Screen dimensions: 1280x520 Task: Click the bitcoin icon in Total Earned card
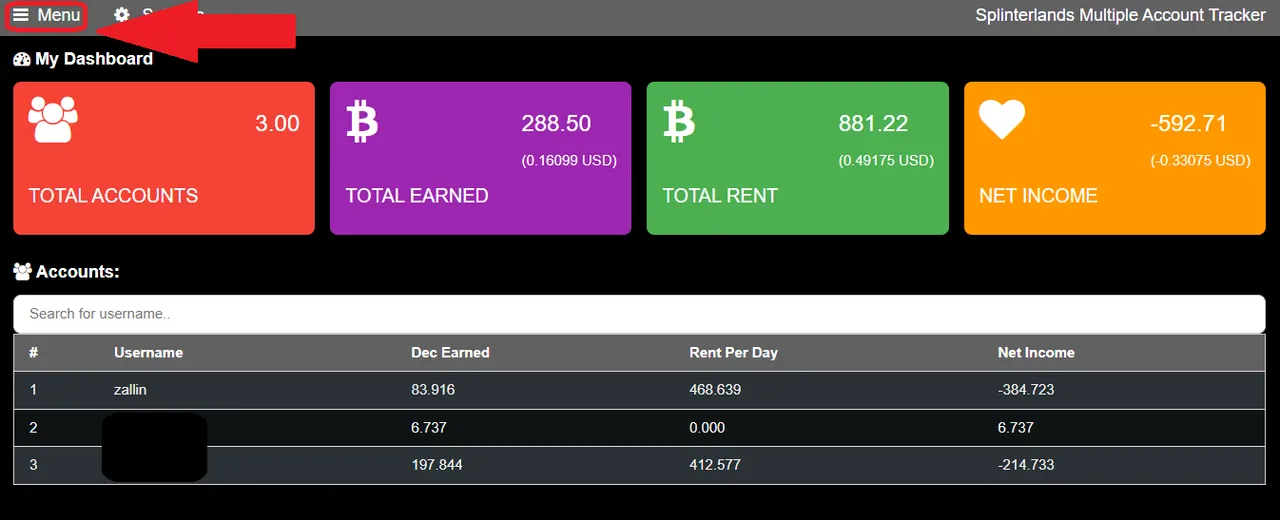362,120
